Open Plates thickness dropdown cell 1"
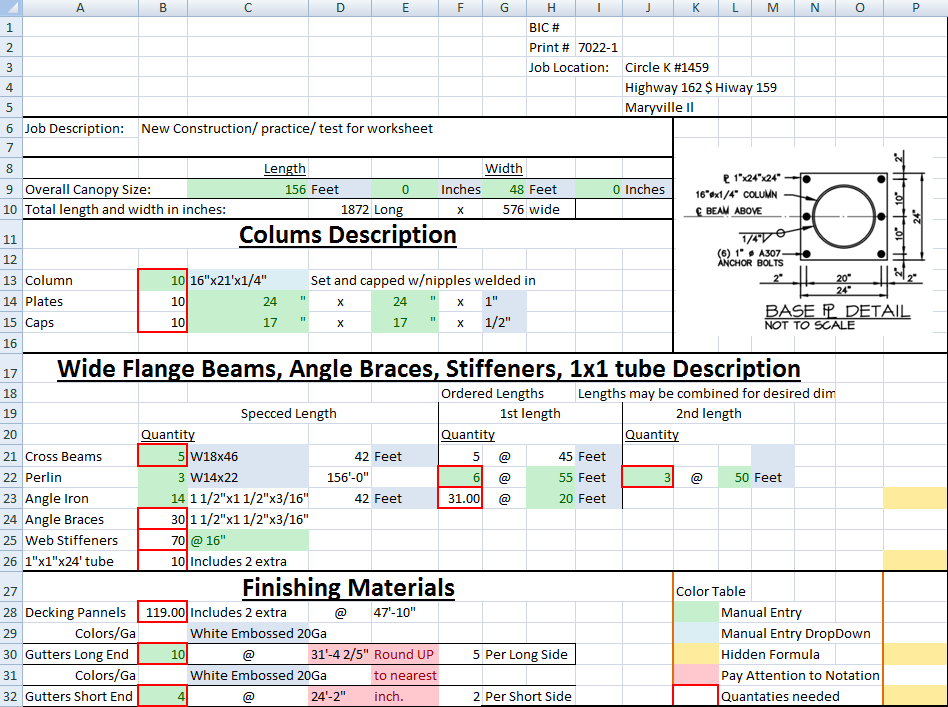This screenshot has height=707, width=948. click(x=504, y=301)
